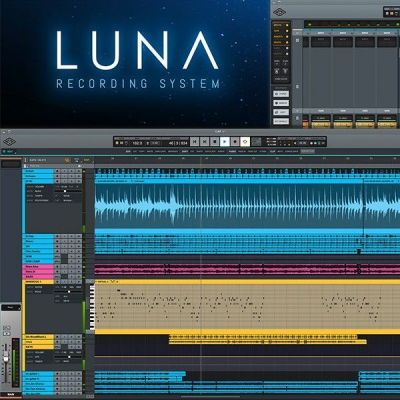This screenshot has height=400, width=400.
Task: Click the Universal Audio logo in mixer window
Action: (x=279, y=13)
